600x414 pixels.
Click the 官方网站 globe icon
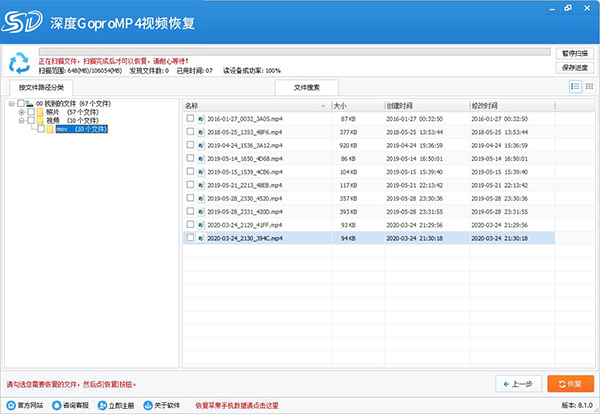[x=9, y=405]
